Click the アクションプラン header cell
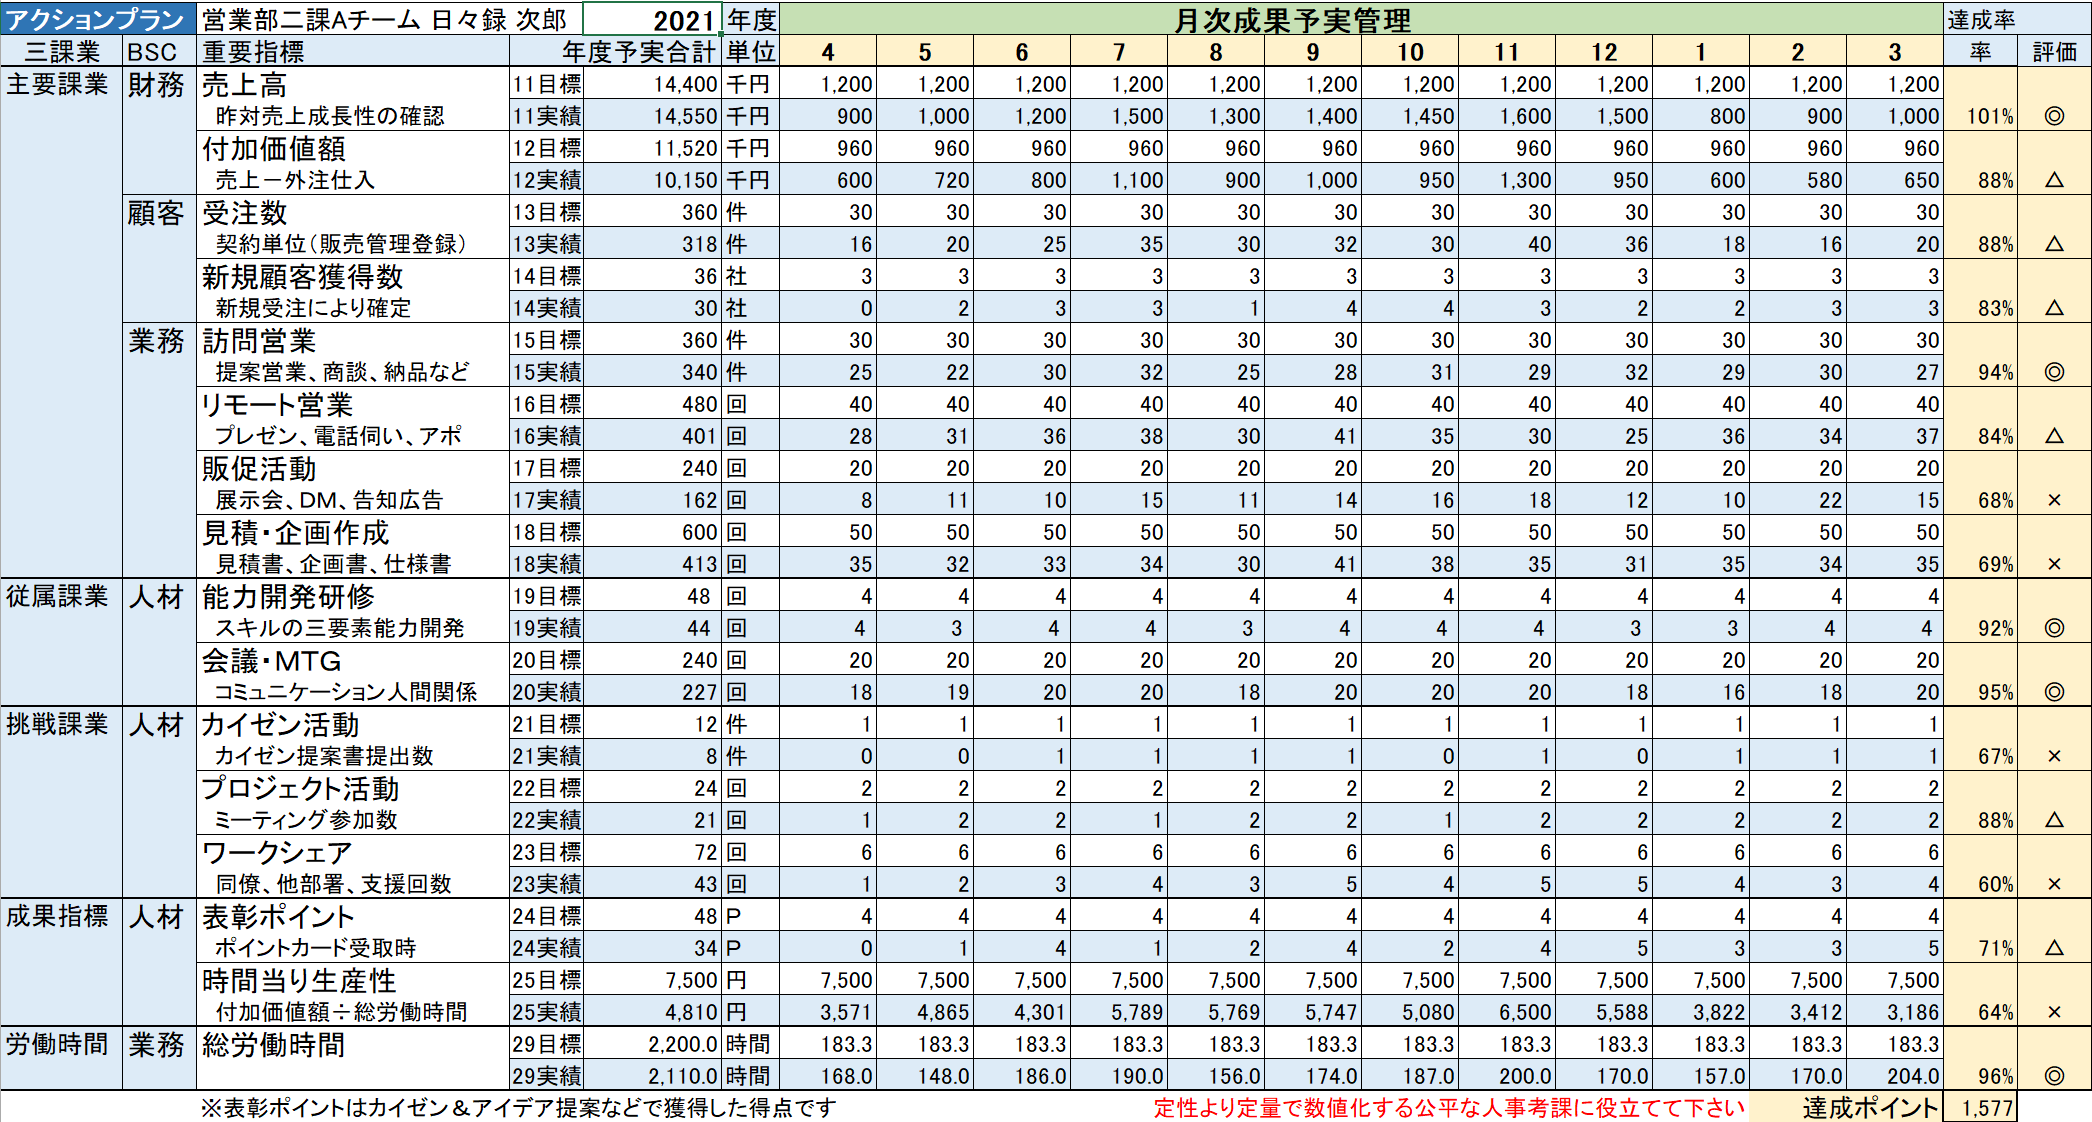The width and height of the screenshot is (2092, 1122). (x=98, y=19)
